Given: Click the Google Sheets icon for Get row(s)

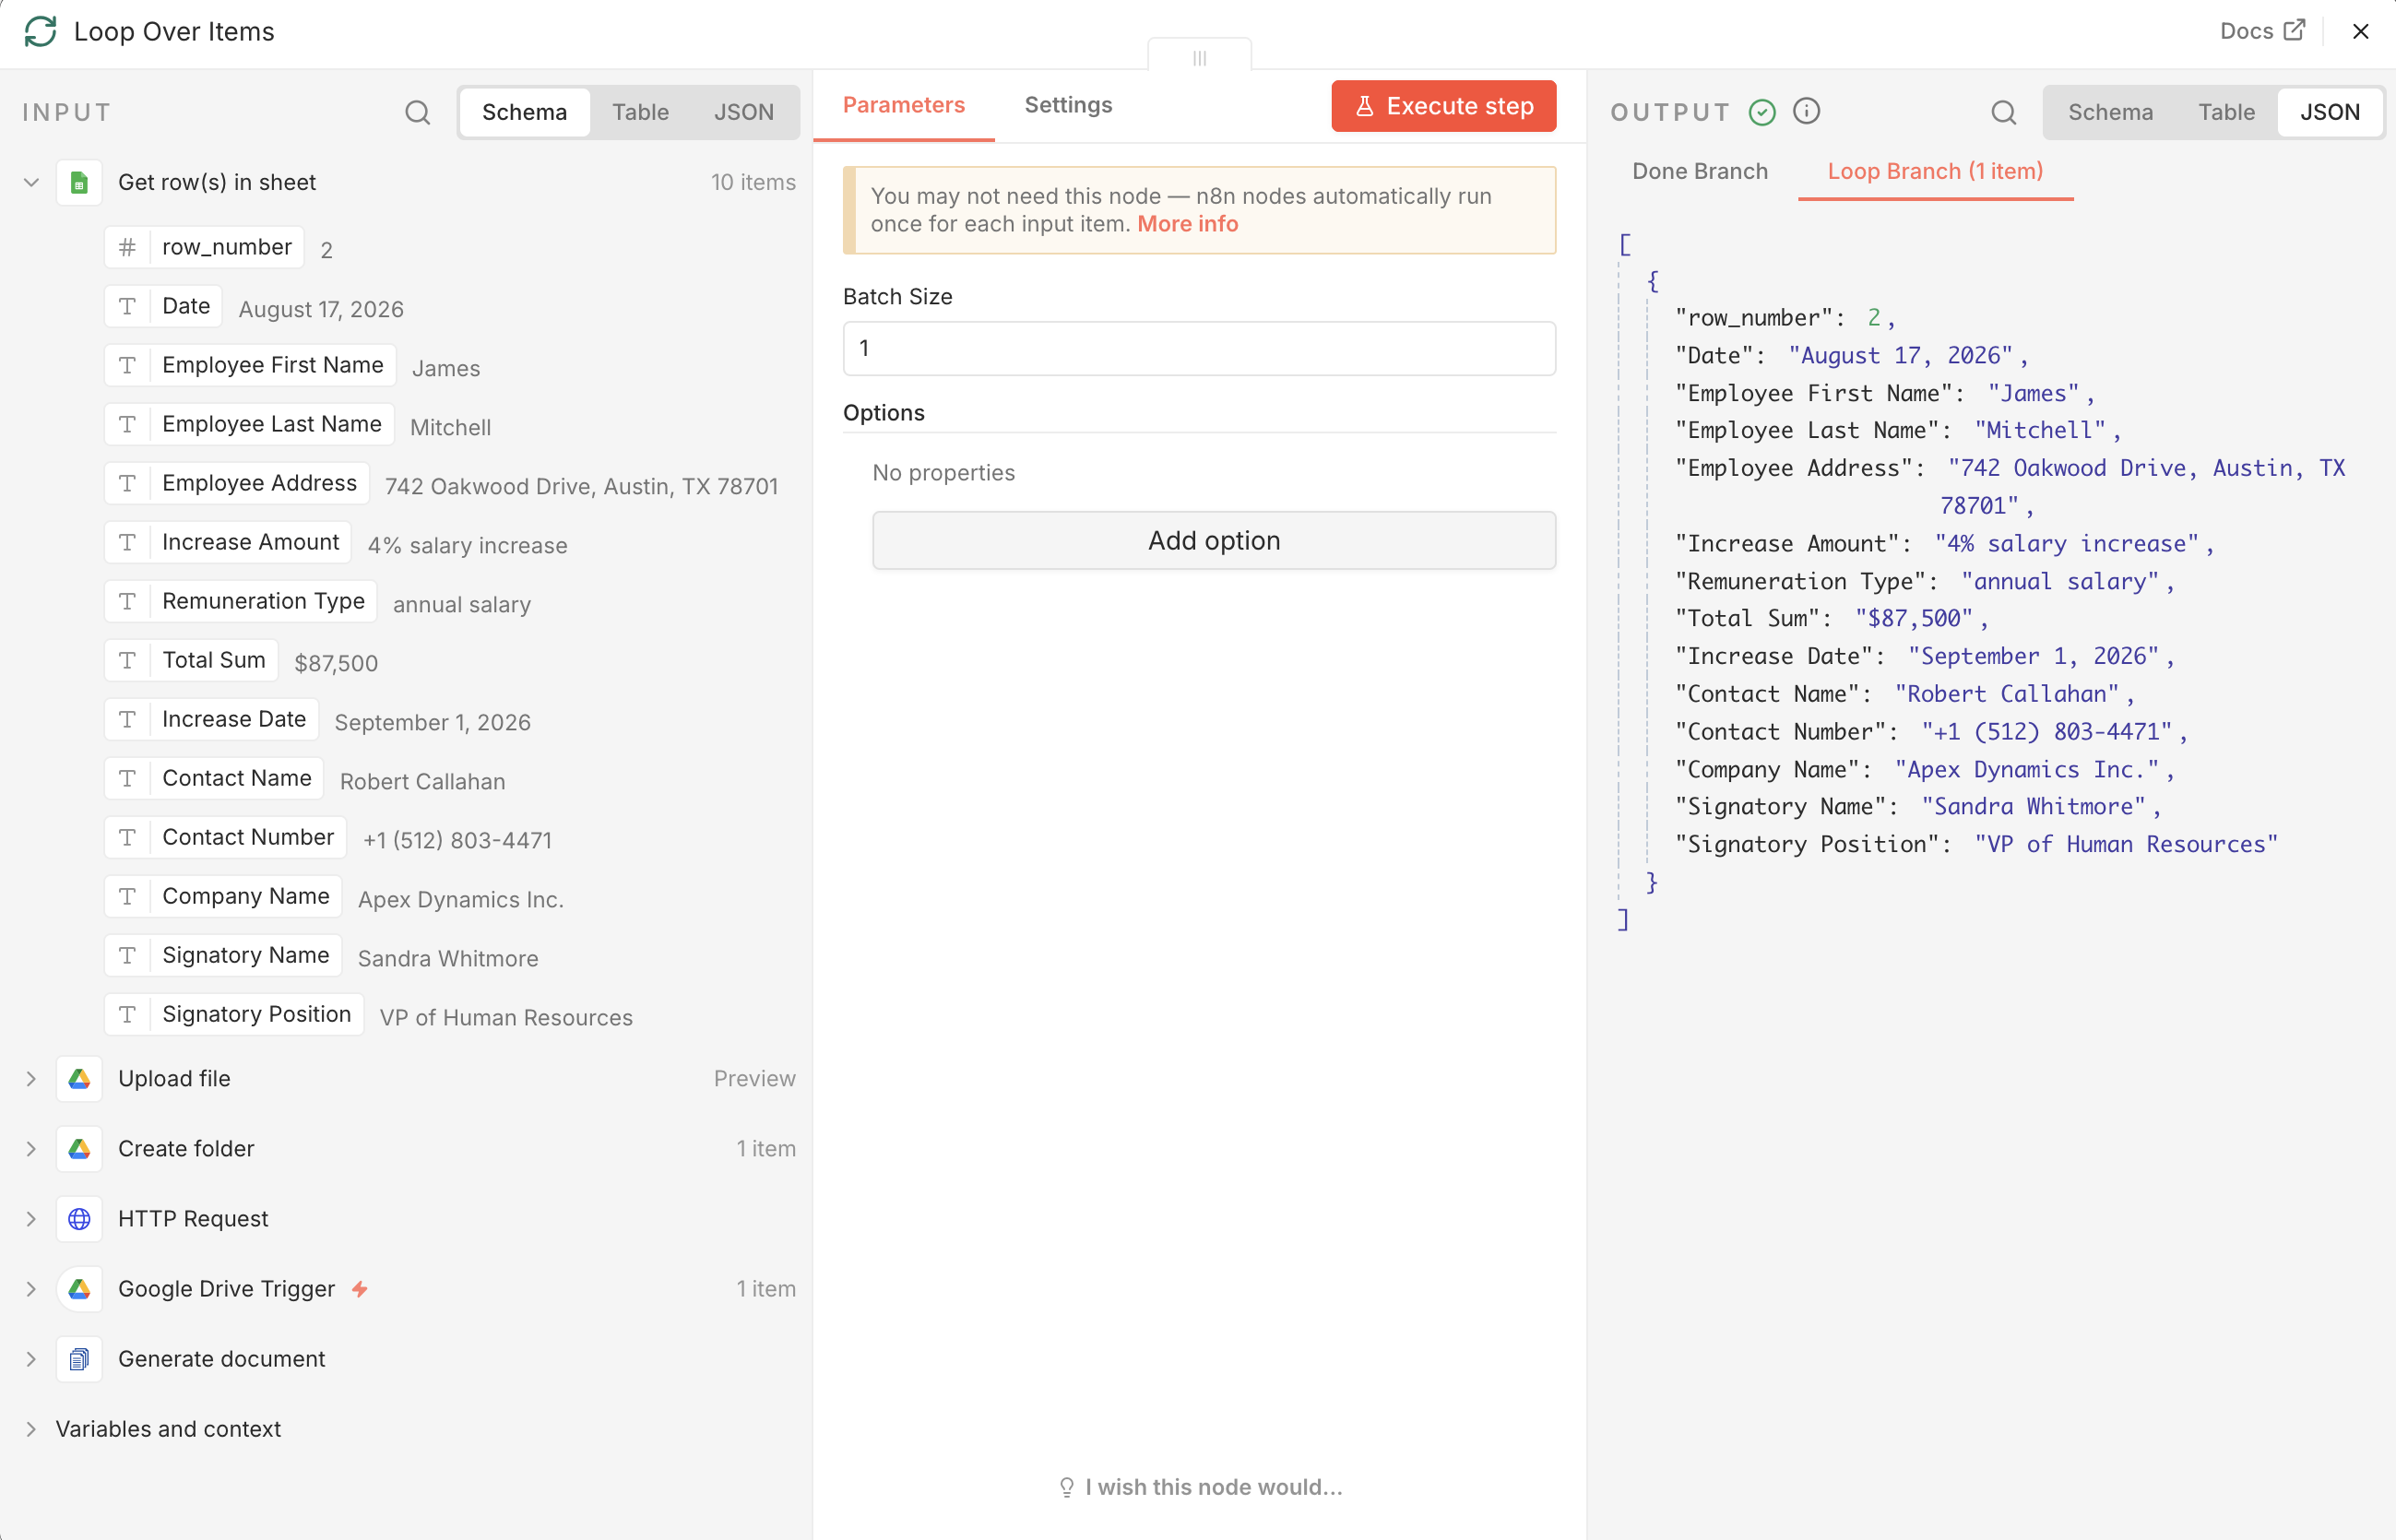Looking at the screenshot, I should (79, 182).
